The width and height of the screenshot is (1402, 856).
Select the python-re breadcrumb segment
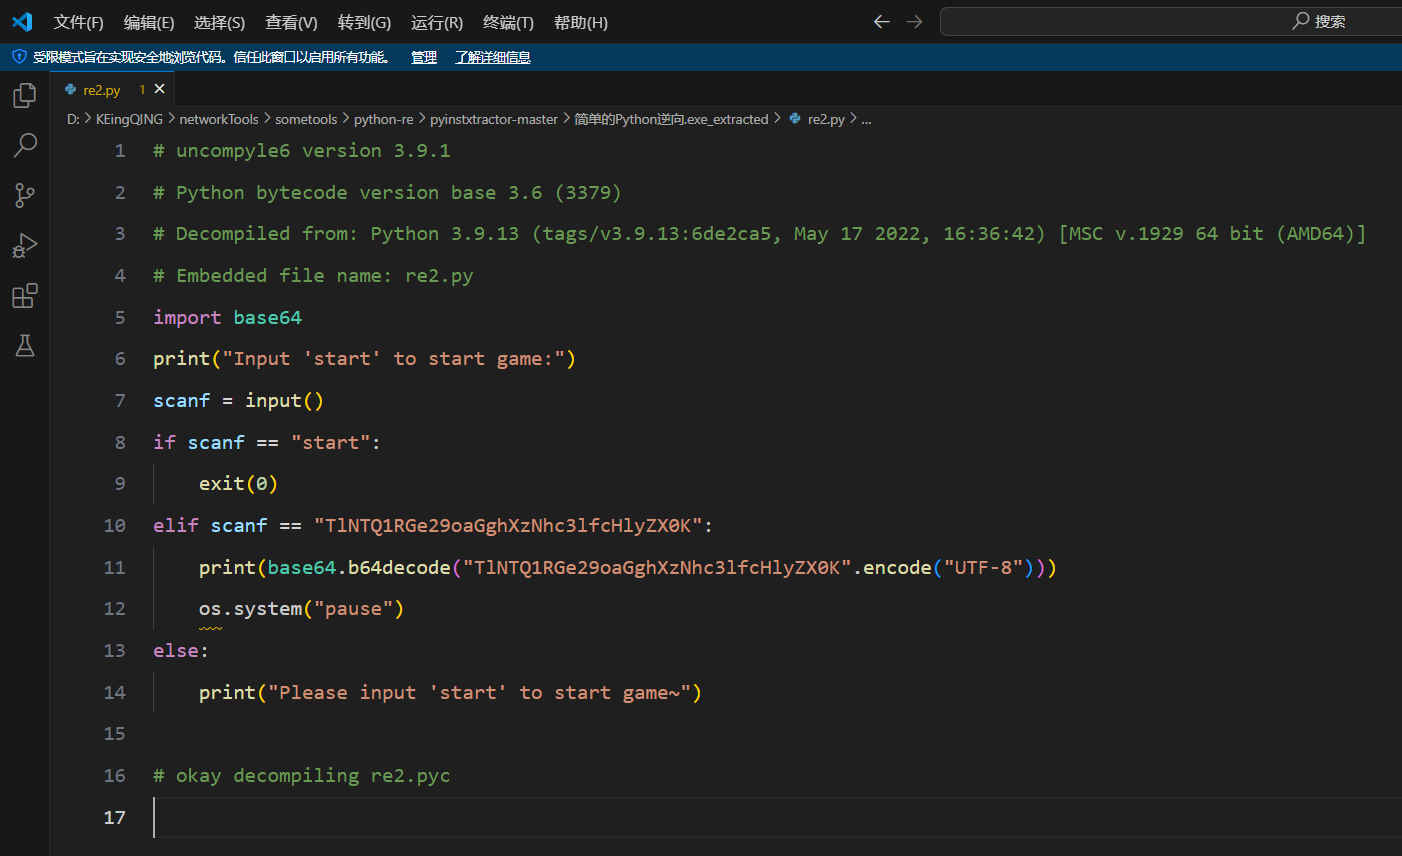[x=383, y=119]
